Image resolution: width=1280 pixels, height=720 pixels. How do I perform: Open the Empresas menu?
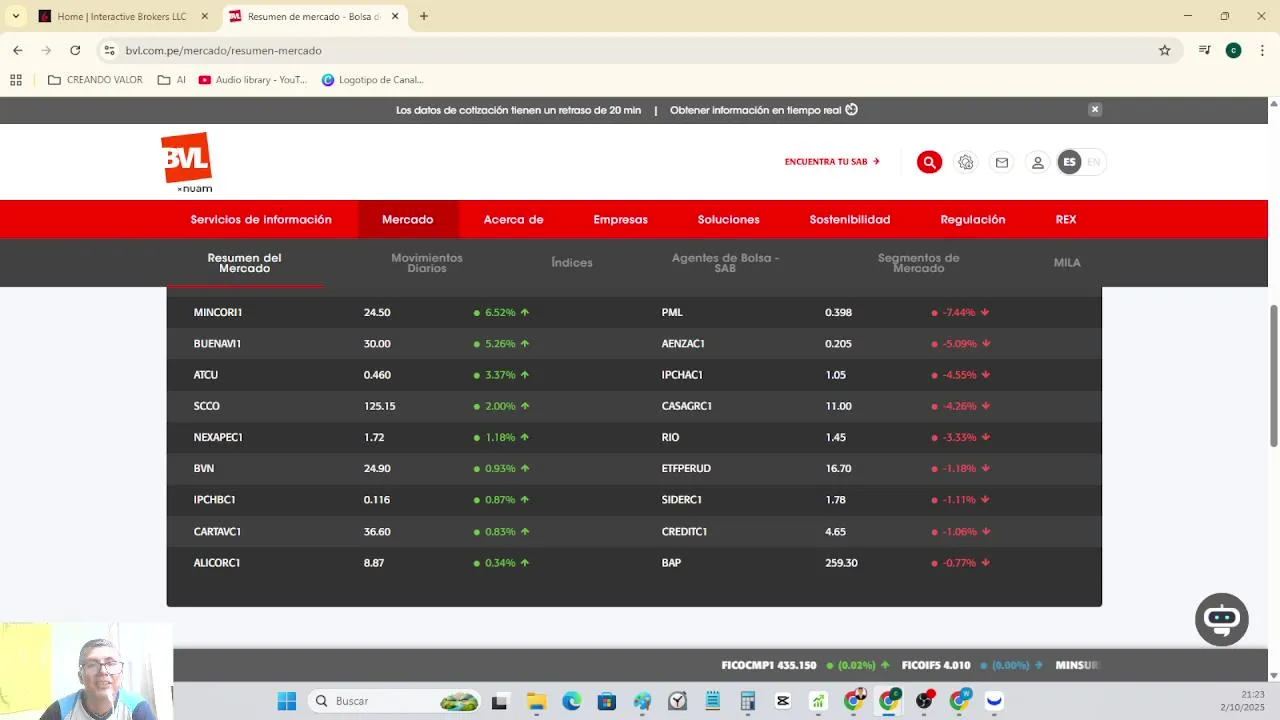click(x=620, y=219)
